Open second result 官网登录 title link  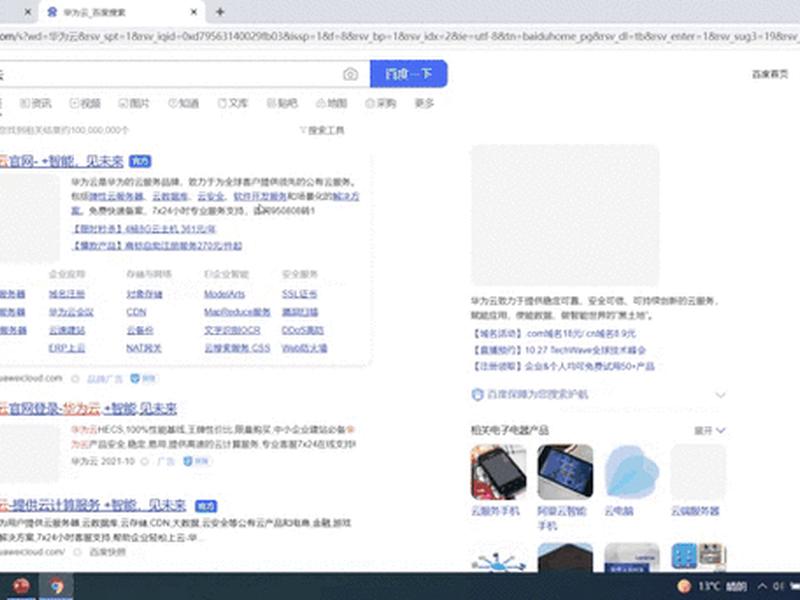[x=88, y=408]
